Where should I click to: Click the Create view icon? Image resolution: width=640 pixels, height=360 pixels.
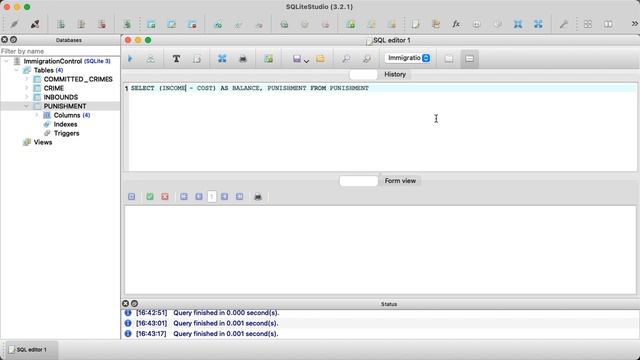pyautogui.click(x=351, y=24)
